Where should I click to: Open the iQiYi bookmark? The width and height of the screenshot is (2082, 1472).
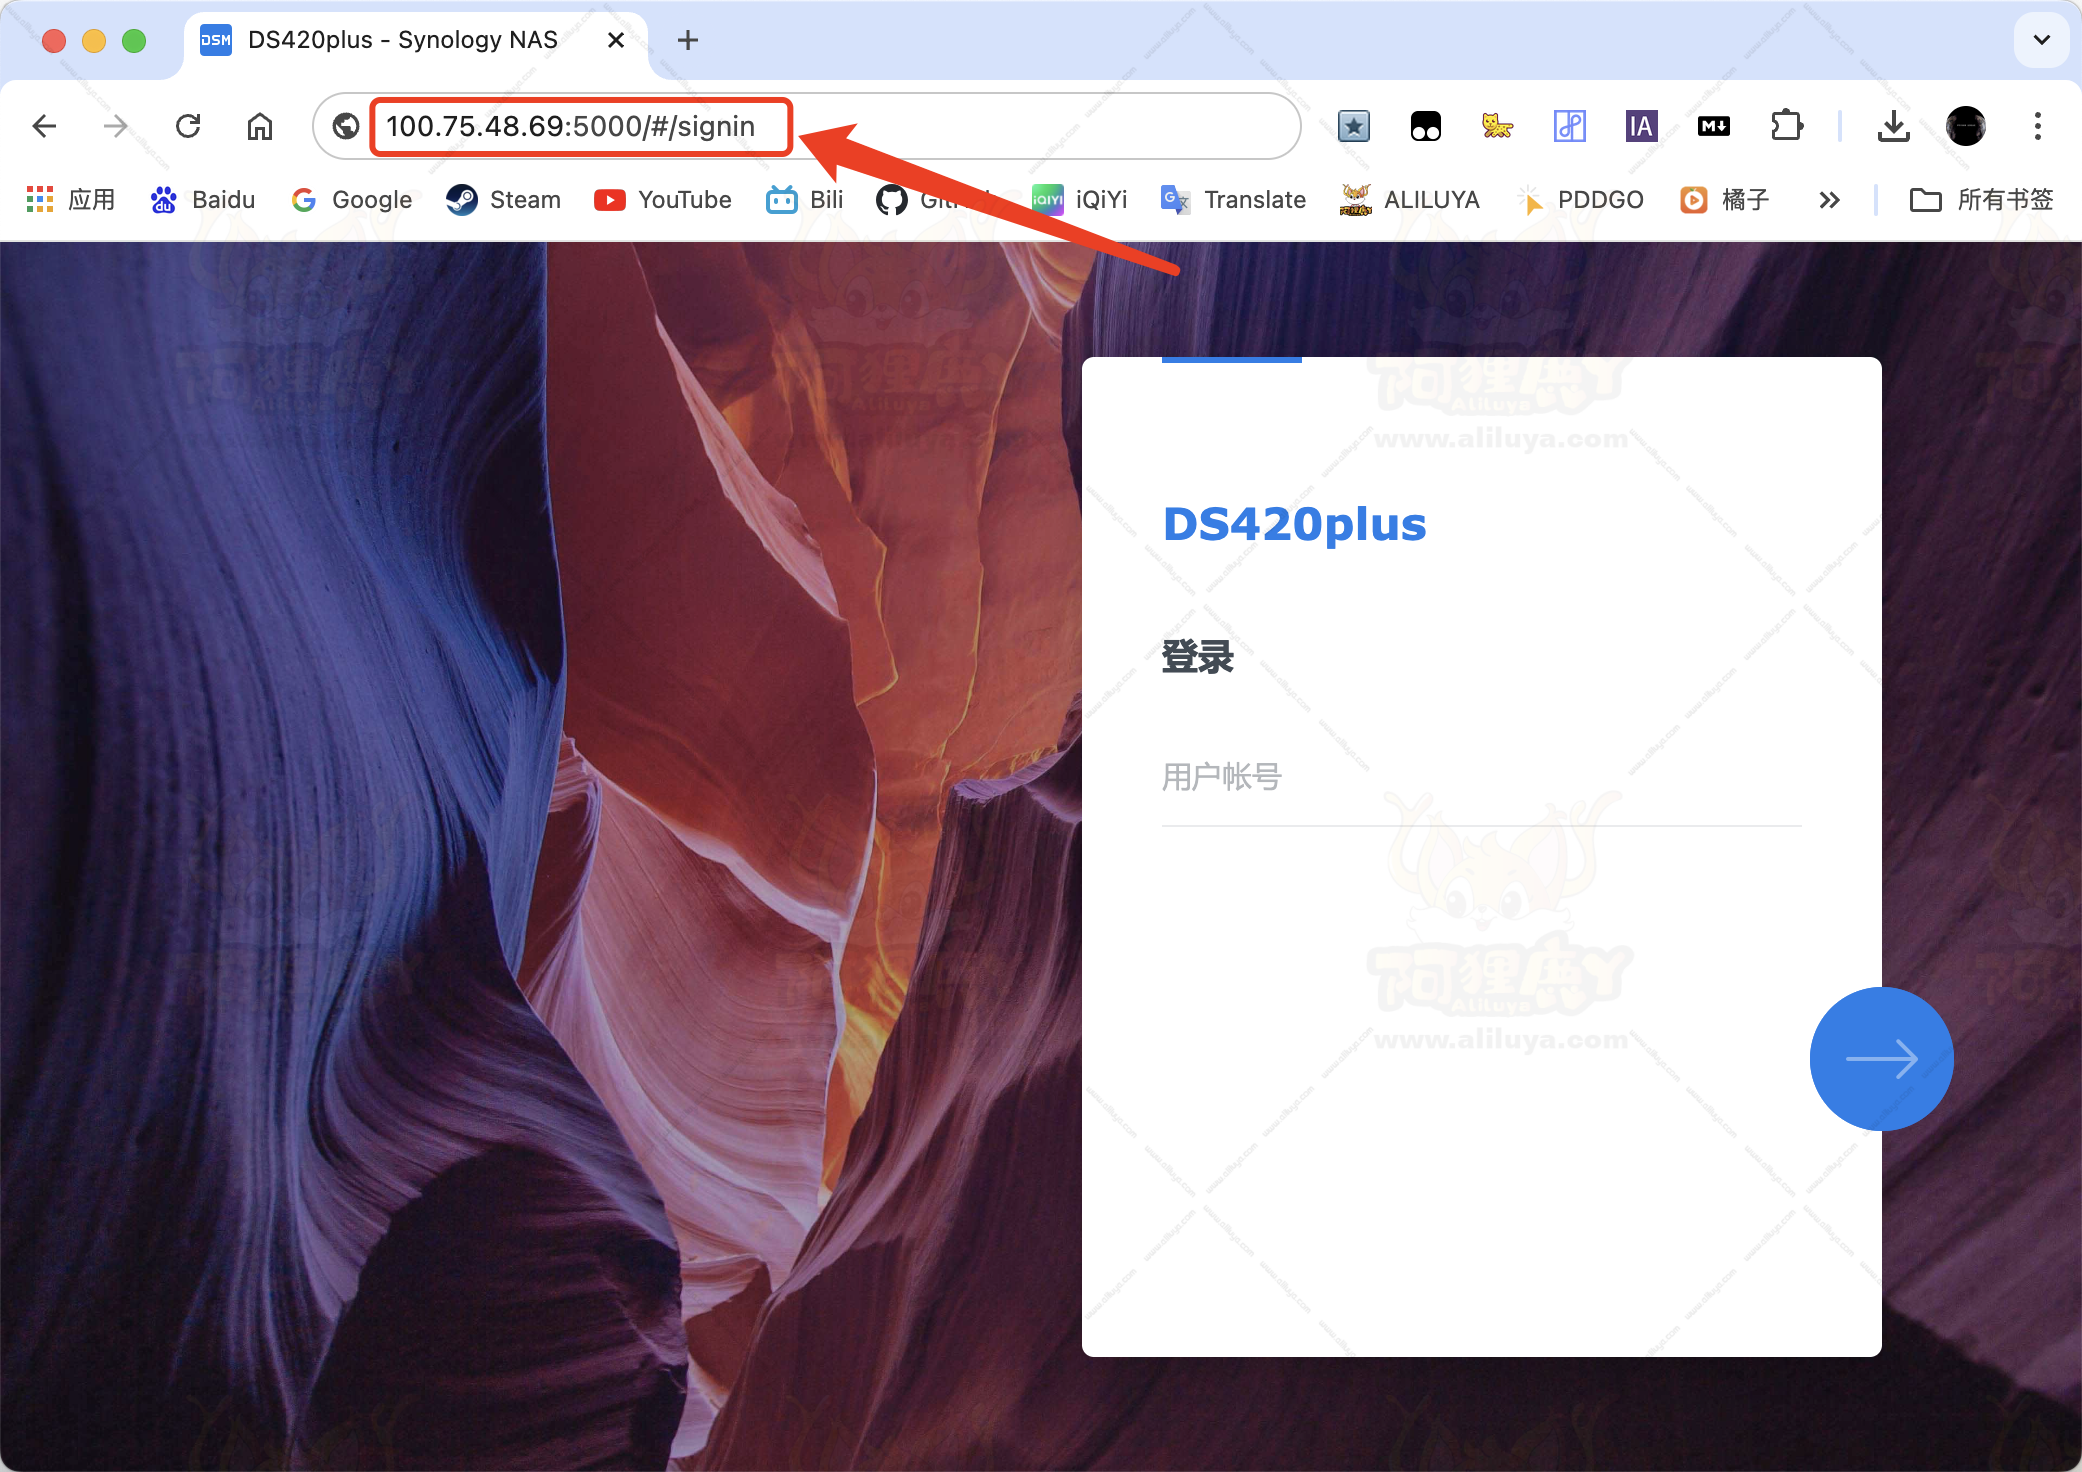tap(1080, 200)
